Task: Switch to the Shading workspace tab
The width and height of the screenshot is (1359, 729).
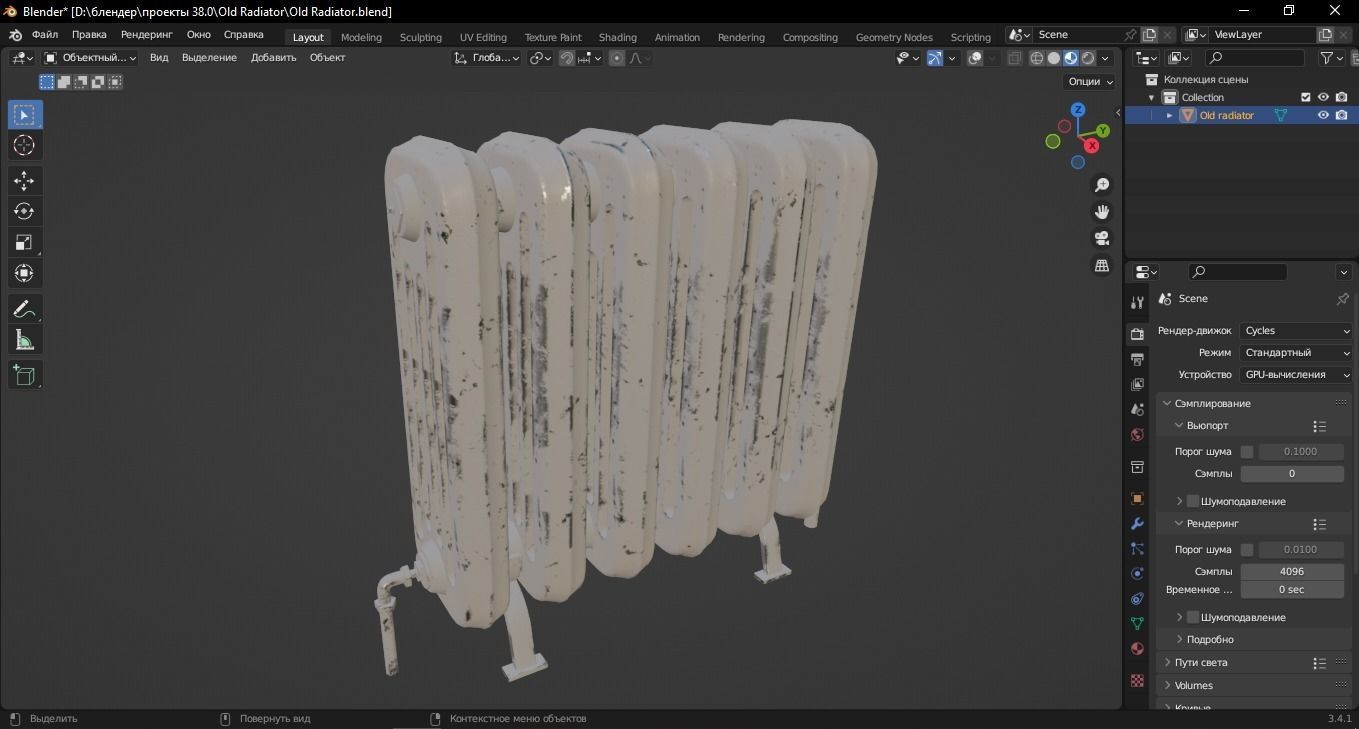Action: coord(617,37)
